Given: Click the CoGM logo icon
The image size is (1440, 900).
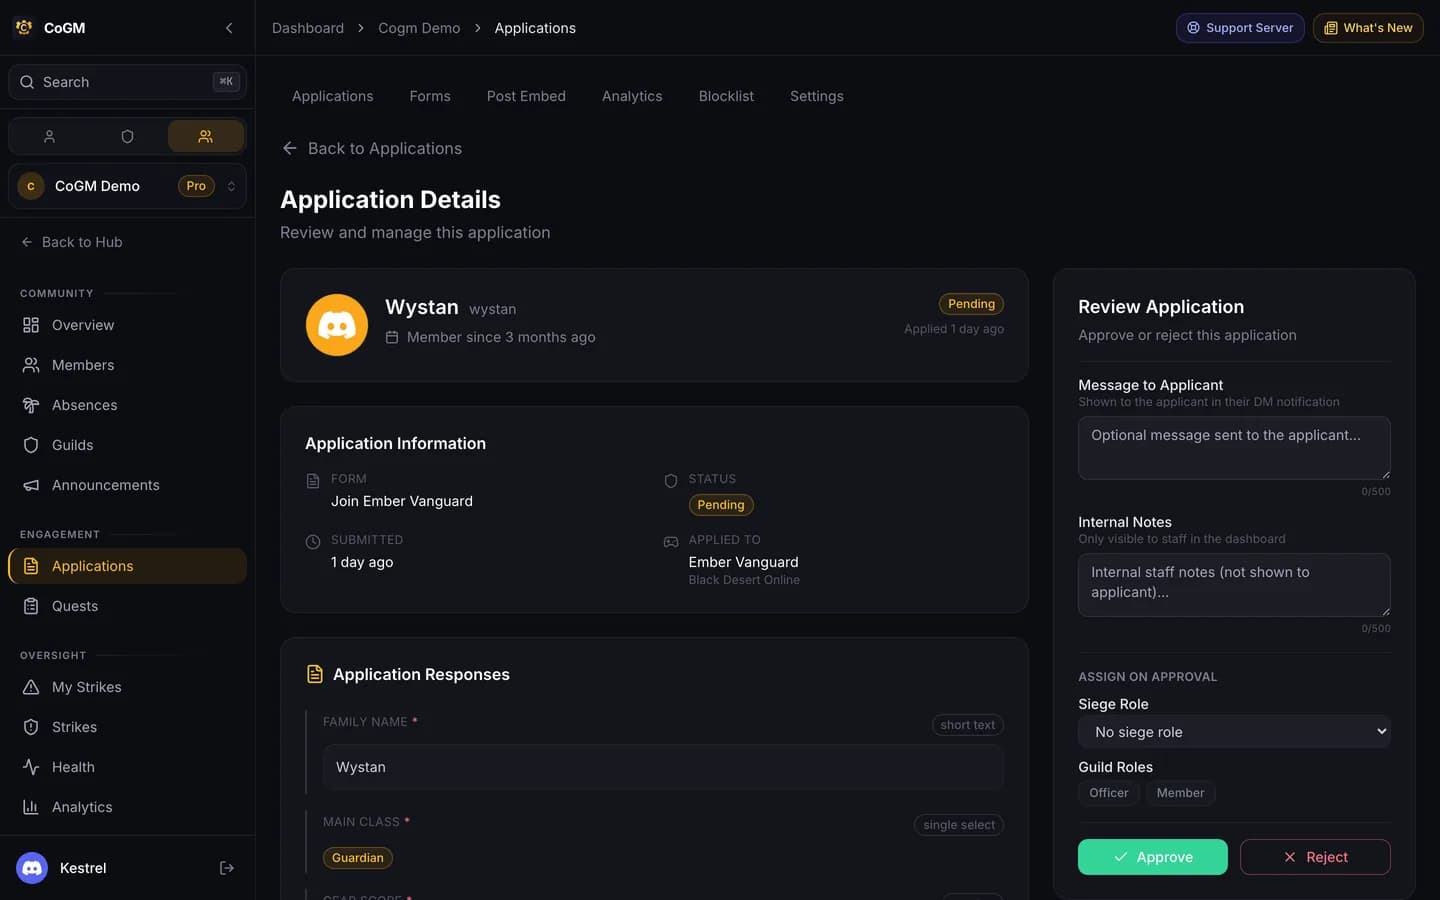Looking at the screenshot, I should pyautogui.click(x=24, y=28).
